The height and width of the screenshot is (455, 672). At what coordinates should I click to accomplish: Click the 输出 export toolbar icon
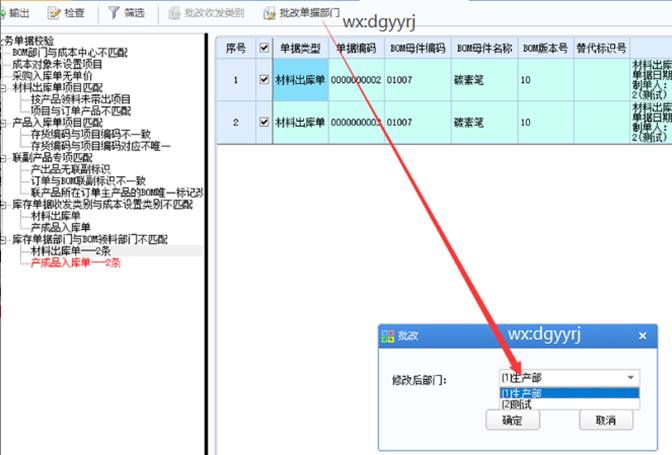pos(2,13)
